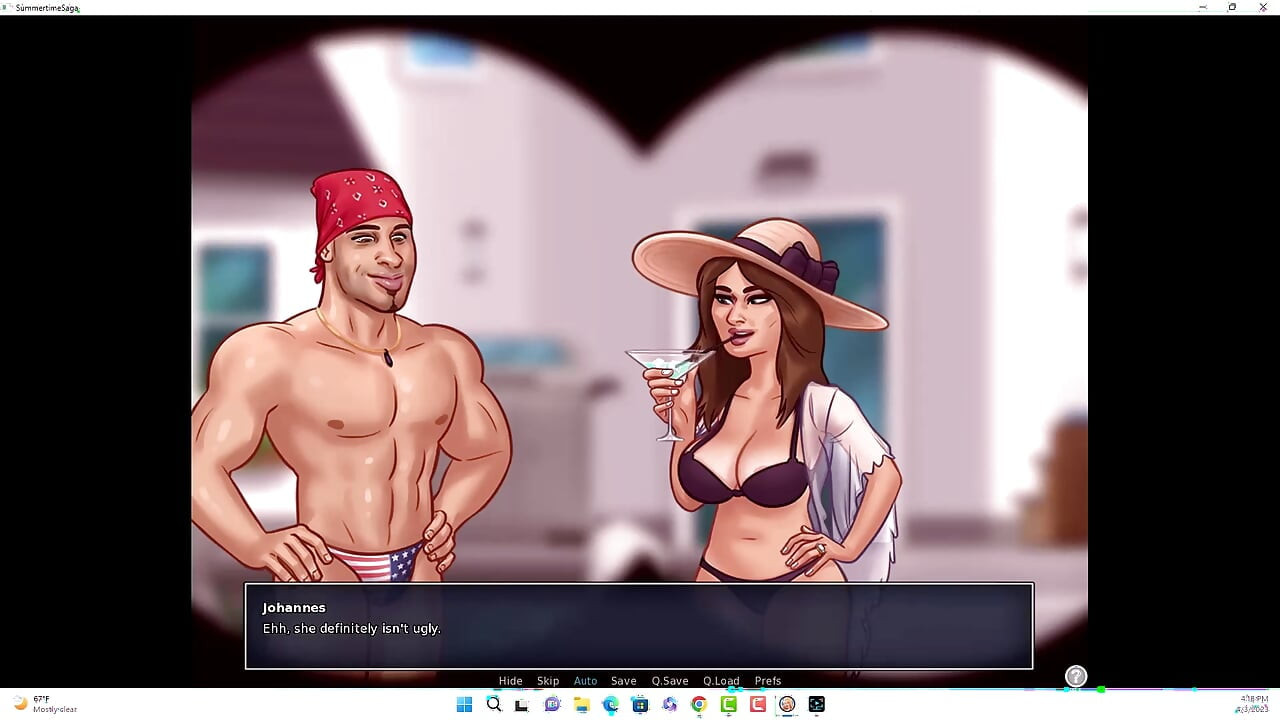Viewport: 1280px width, 720px height.
Task: Open the taskbar Search icon
Action: pyautogui.click(x=493, y=704)
